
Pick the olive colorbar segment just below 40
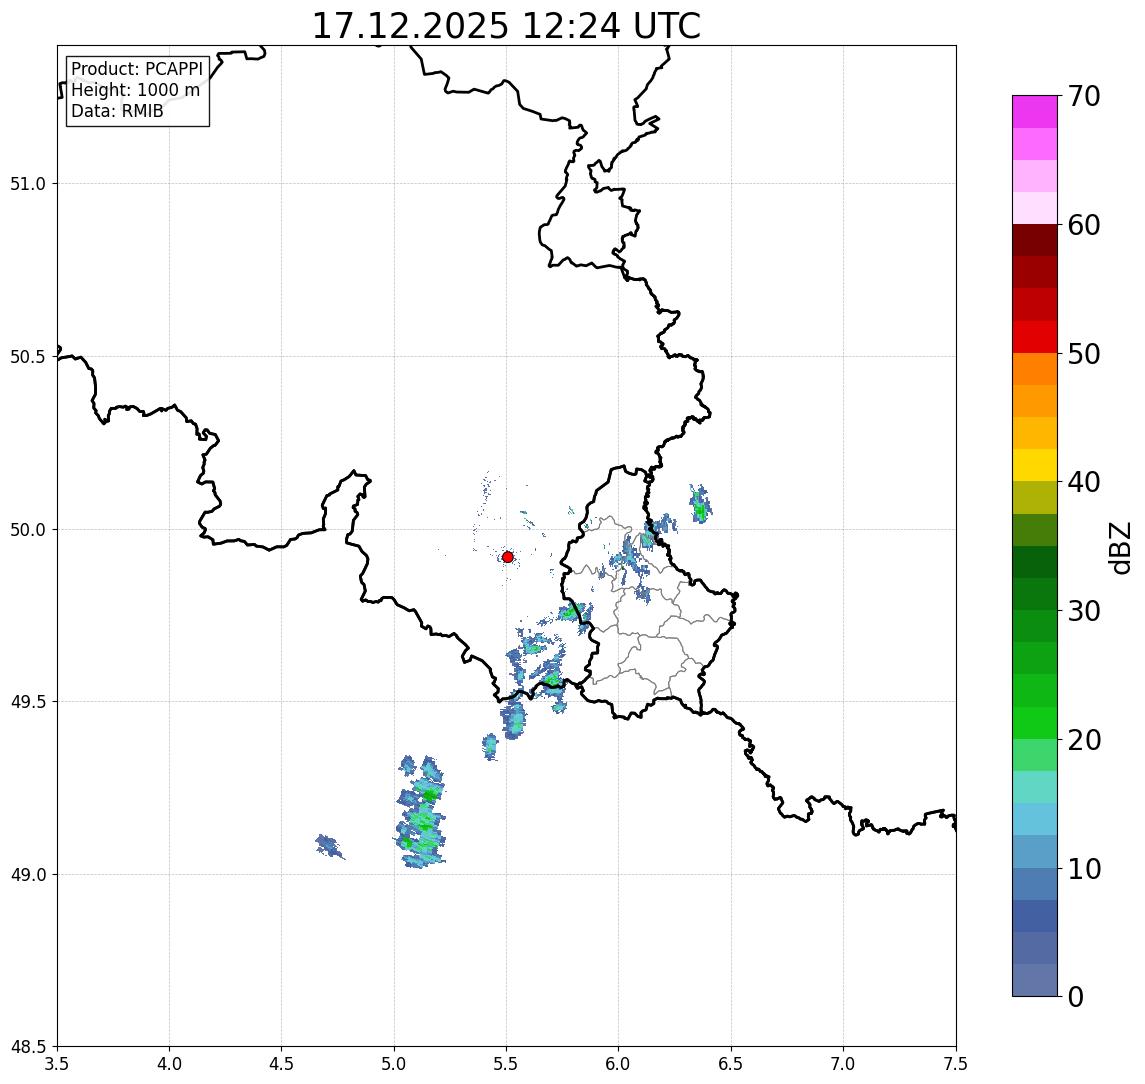coord(1035,497)
